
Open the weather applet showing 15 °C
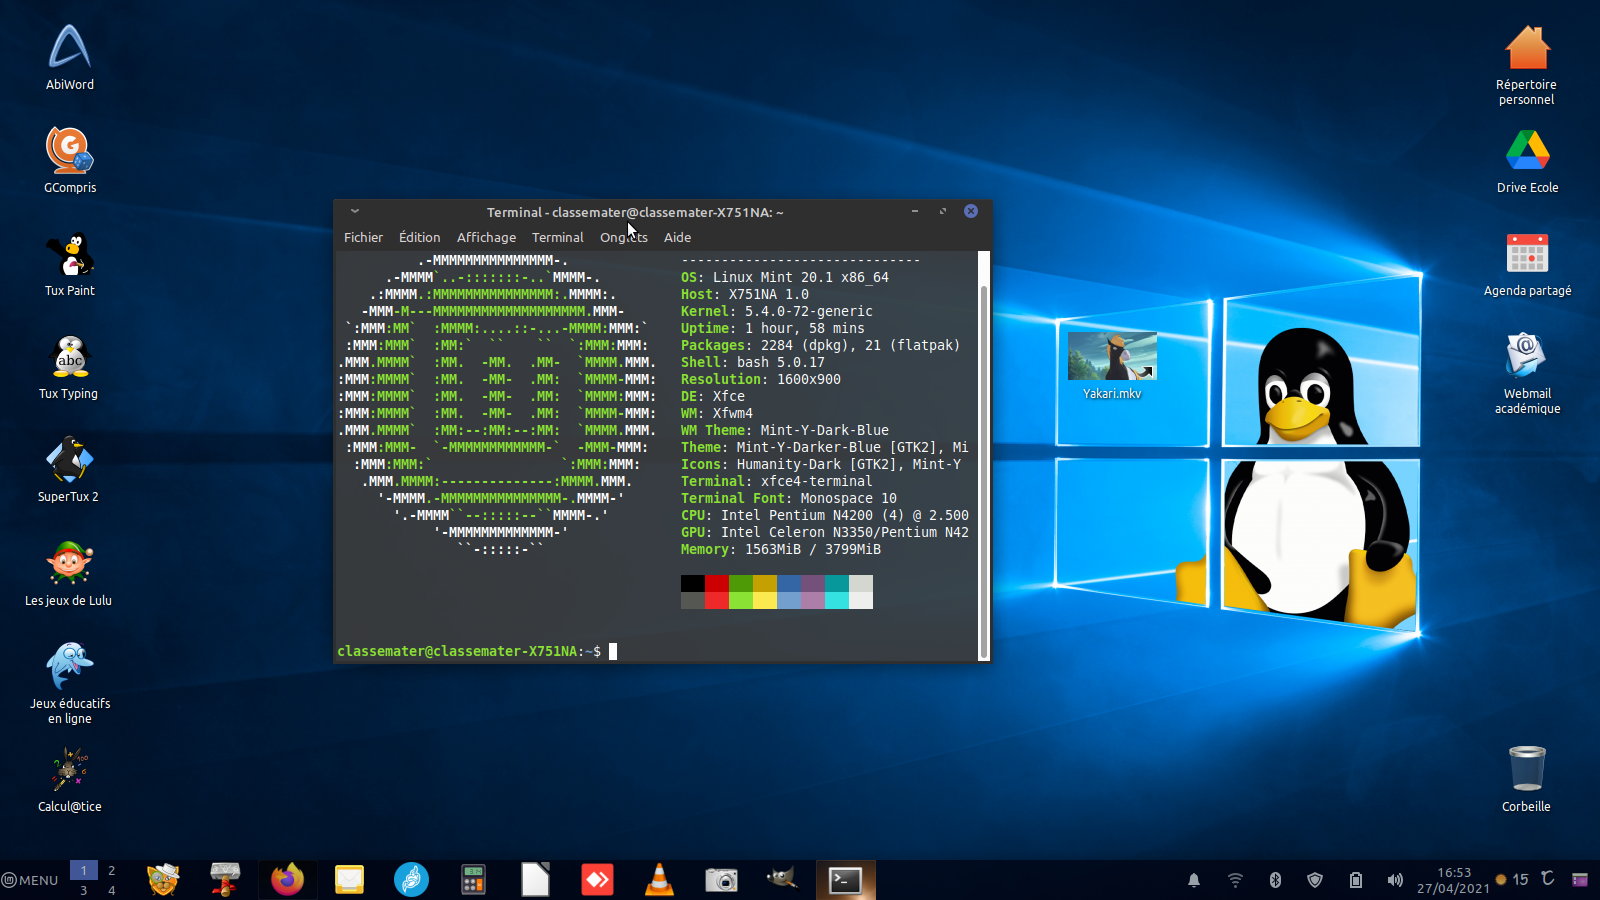coord(1525,879)
